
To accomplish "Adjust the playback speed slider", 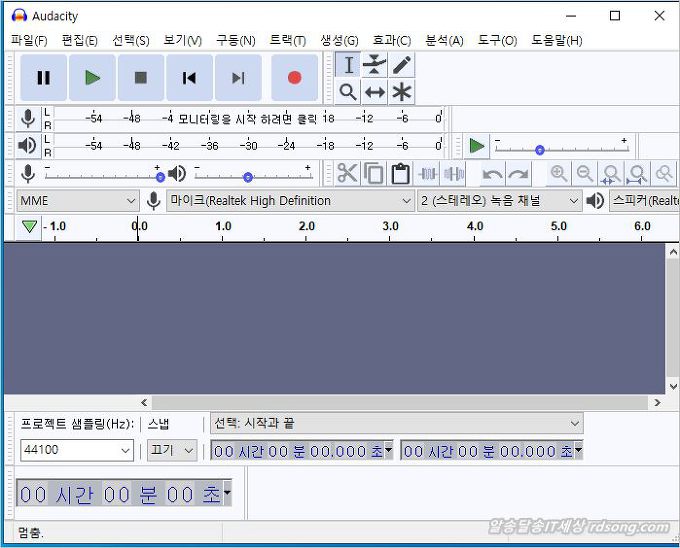I will 562,147.
